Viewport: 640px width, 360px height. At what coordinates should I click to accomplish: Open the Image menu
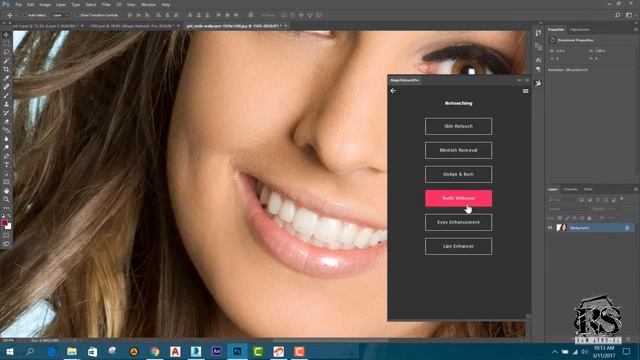click(45, 4)
